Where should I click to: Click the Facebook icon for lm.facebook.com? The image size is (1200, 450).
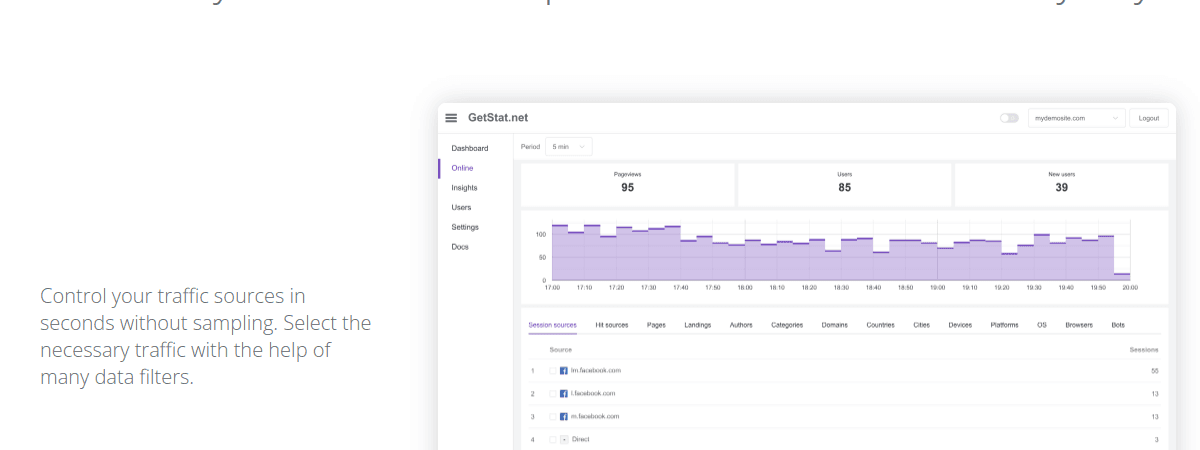coord(564,371)
